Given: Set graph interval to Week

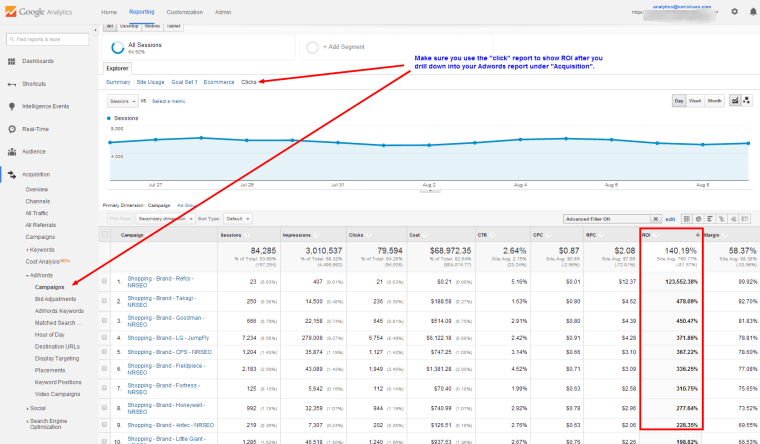Looking at the screenshot, I should (x=695, y=101).
